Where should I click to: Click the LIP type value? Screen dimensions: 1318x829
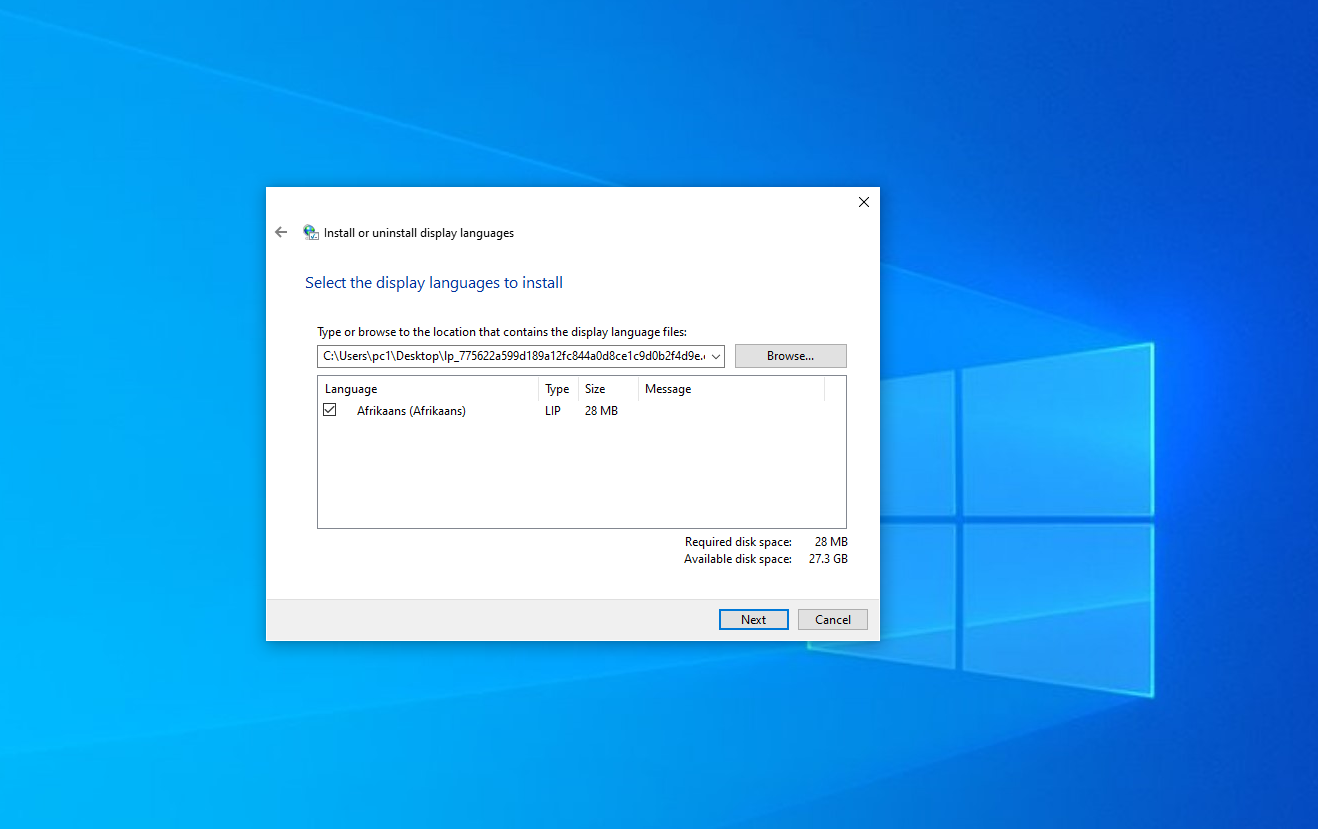pyautogui.click(x=553, y=411)
